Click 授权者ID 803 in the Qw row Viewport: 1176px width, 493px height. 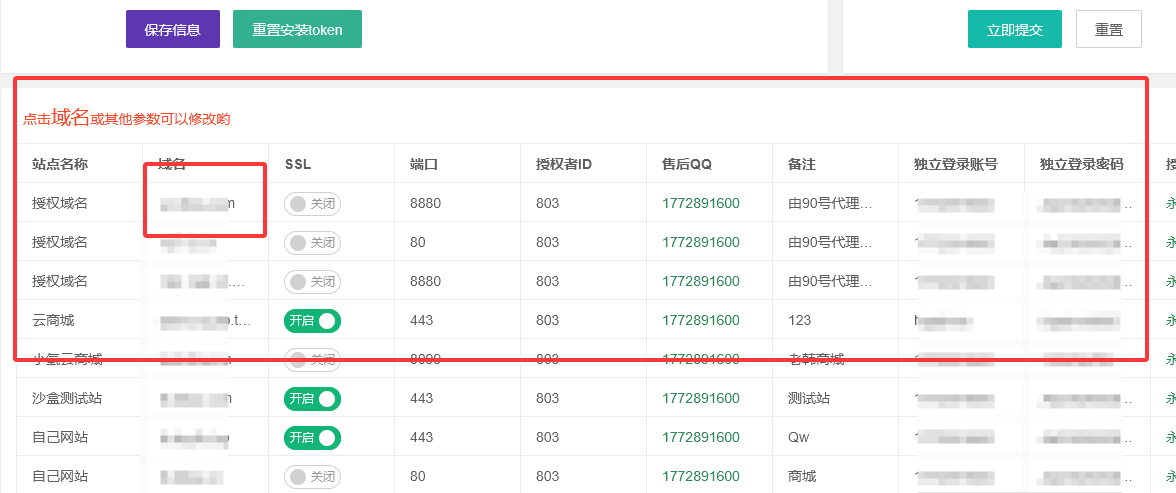548,437
